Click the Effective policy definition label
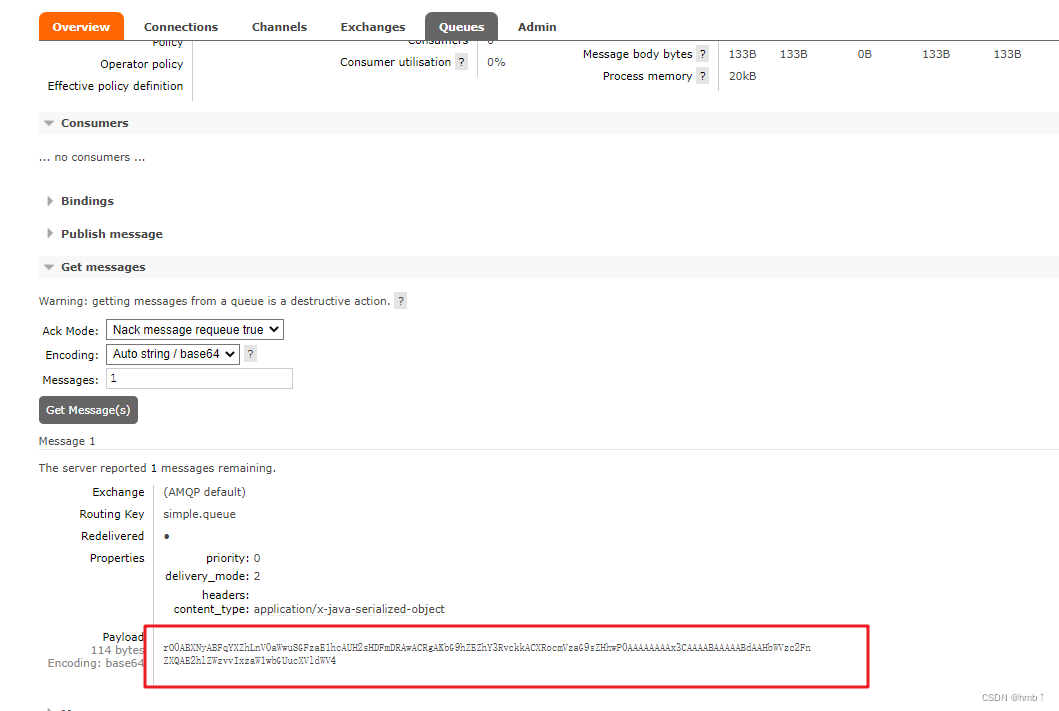The image size is (1059, 711). pos(115,86)
